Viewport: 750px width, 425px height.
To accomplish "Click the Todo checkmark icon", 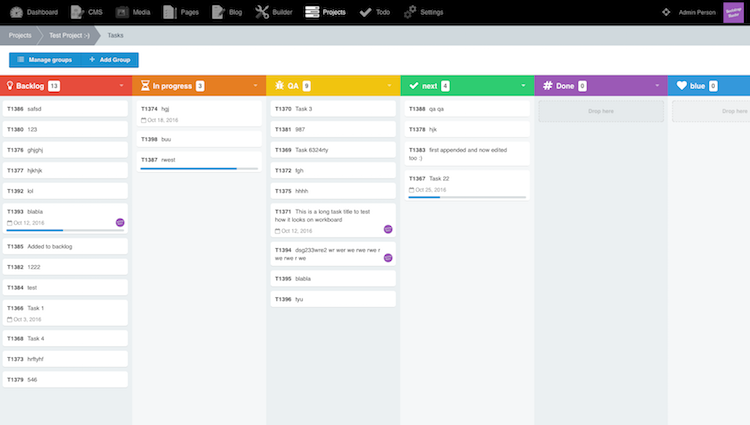I will tap(365, 12).
